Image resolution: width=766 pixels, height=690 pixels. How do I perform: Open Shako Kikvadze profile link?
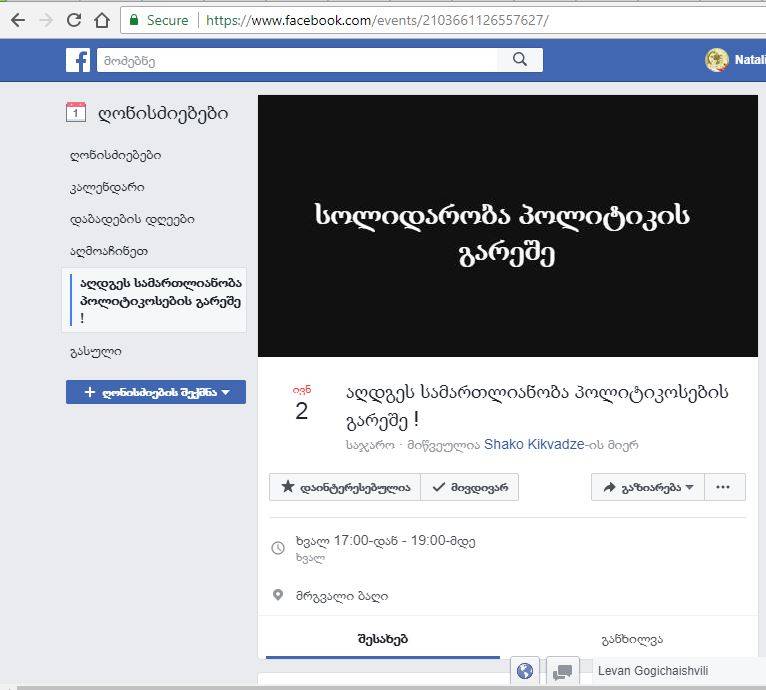click(534, 444)
